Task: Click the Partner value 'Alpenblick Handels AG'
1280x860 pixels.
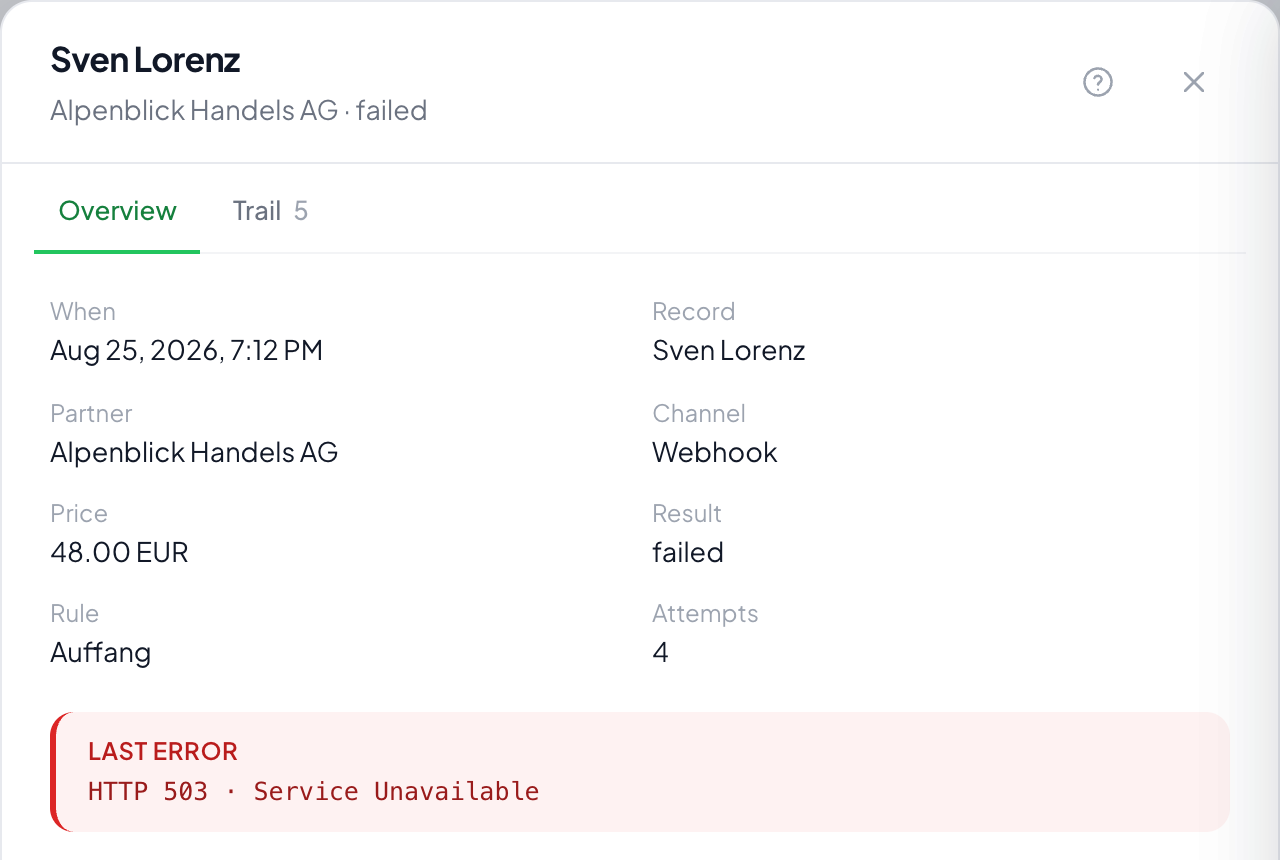Action: (x=194, y=453)
